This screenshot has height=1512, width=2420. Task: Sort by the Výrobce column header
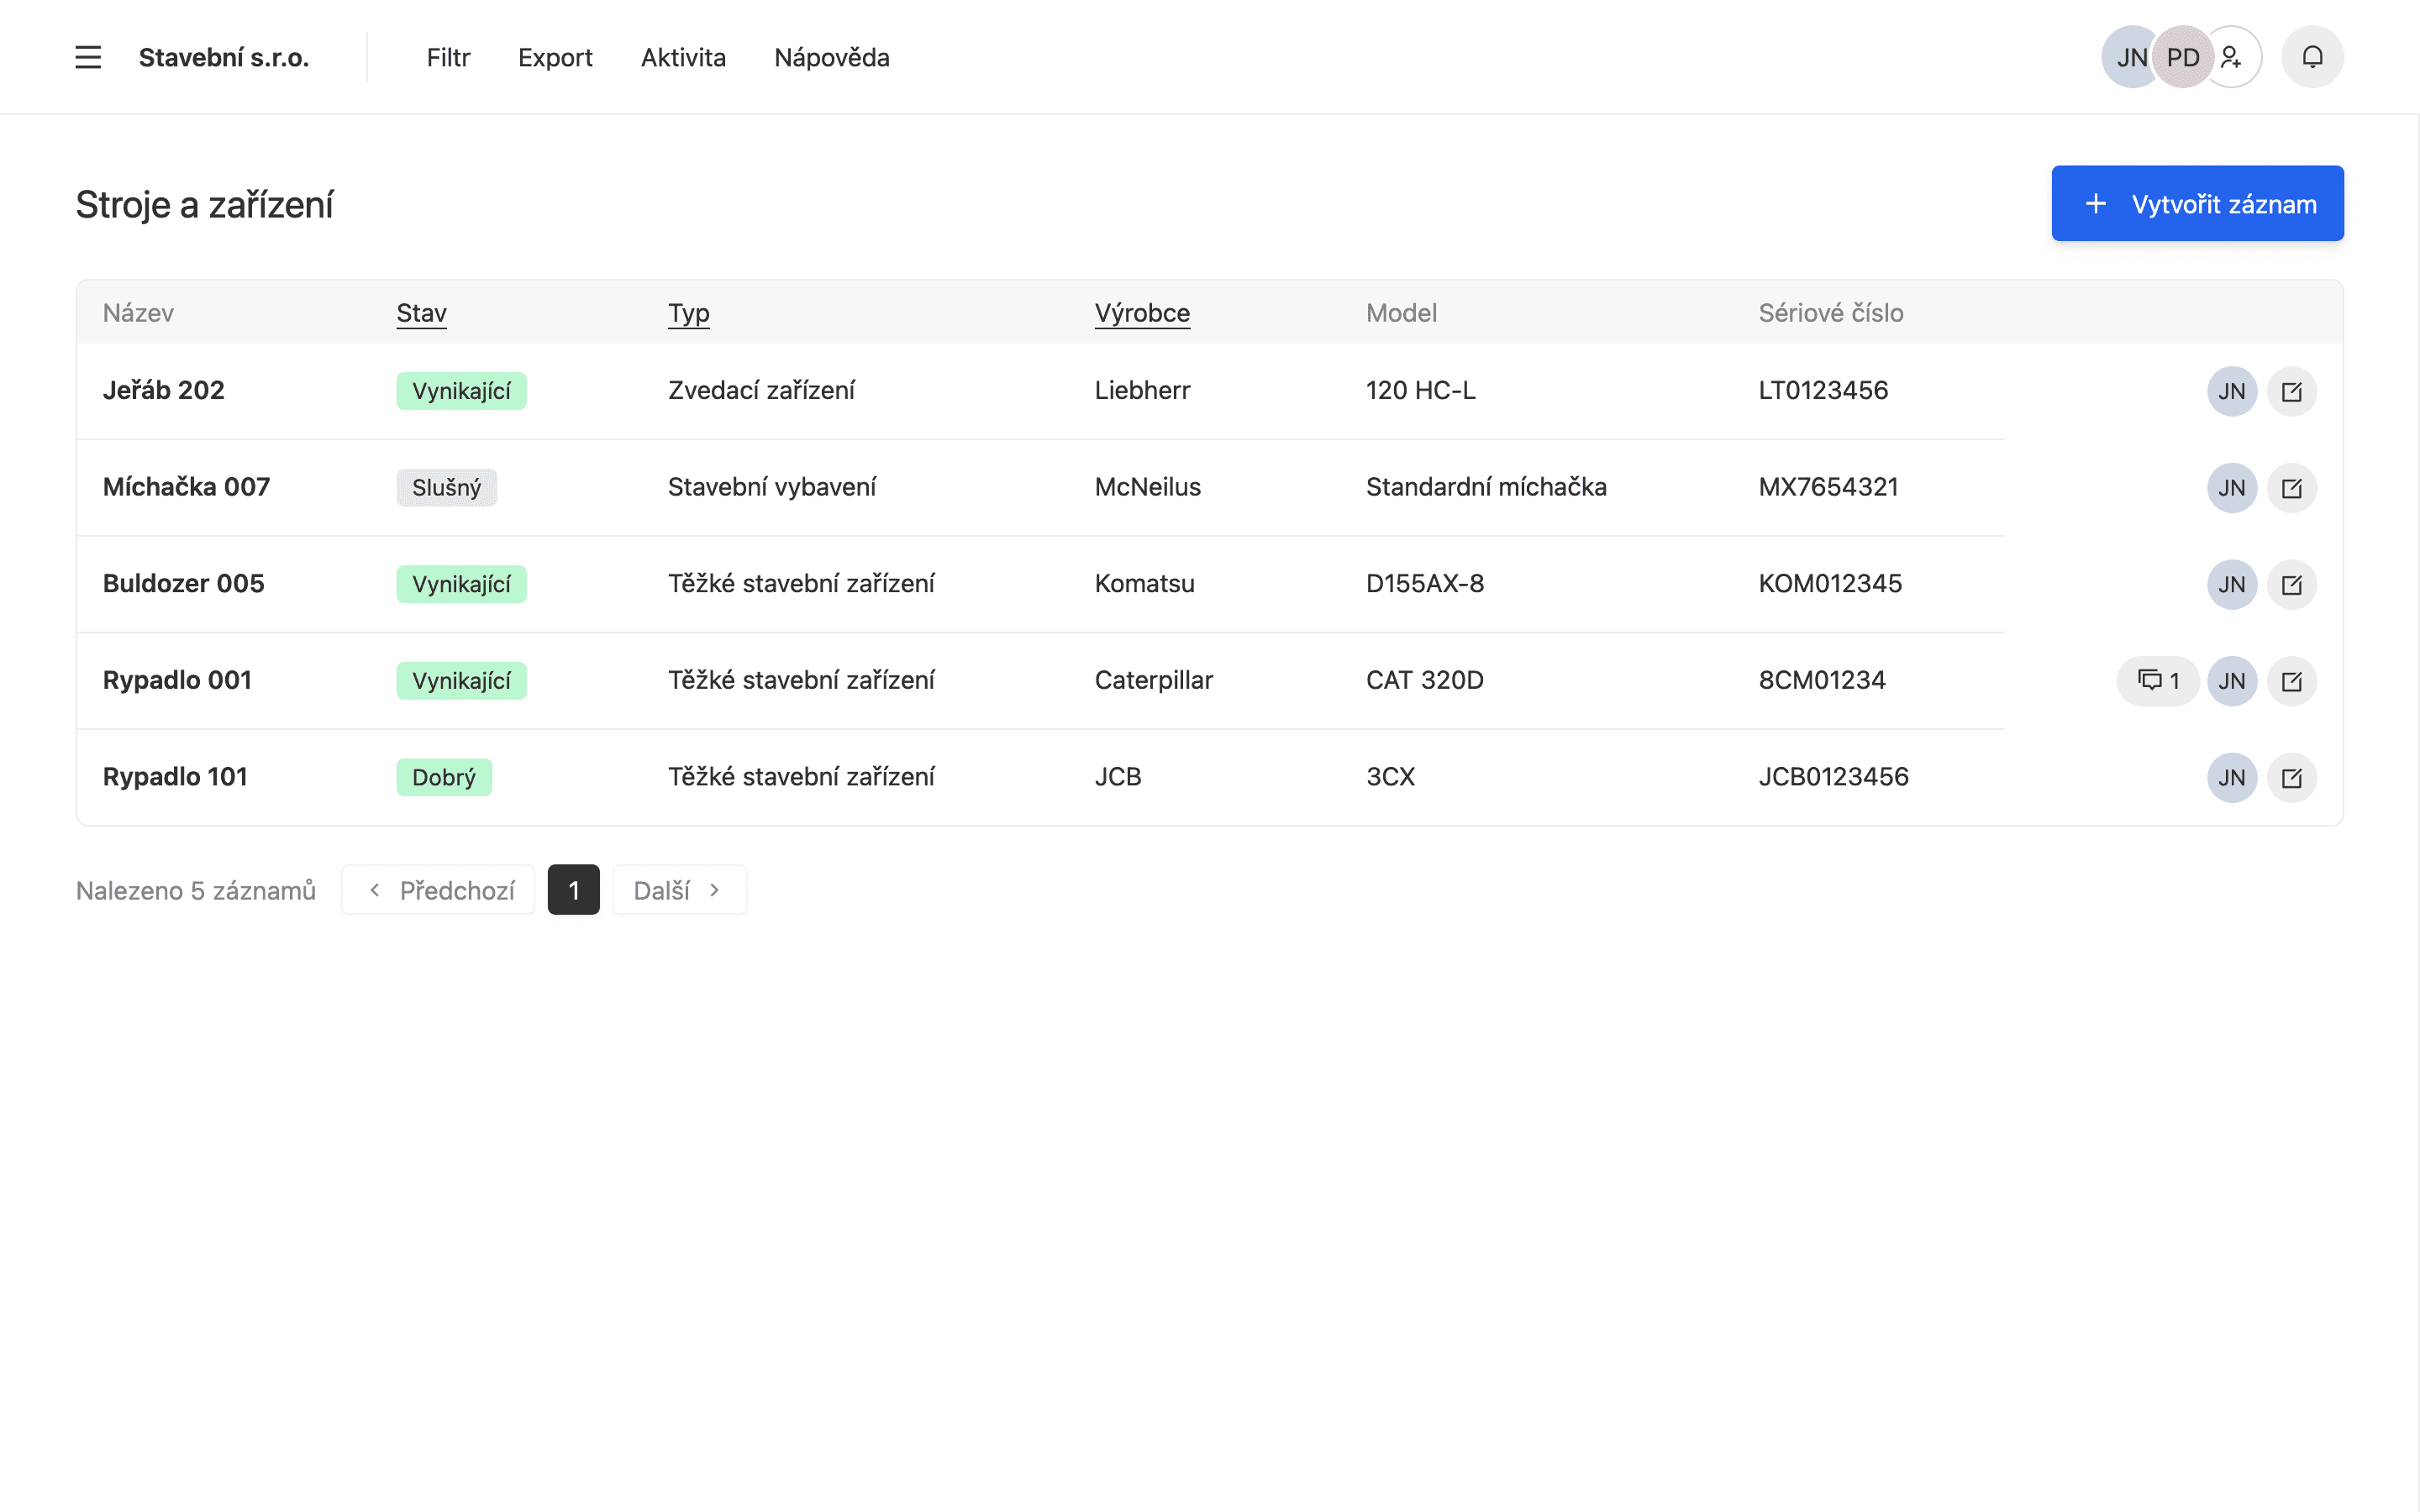point(1142,313)
